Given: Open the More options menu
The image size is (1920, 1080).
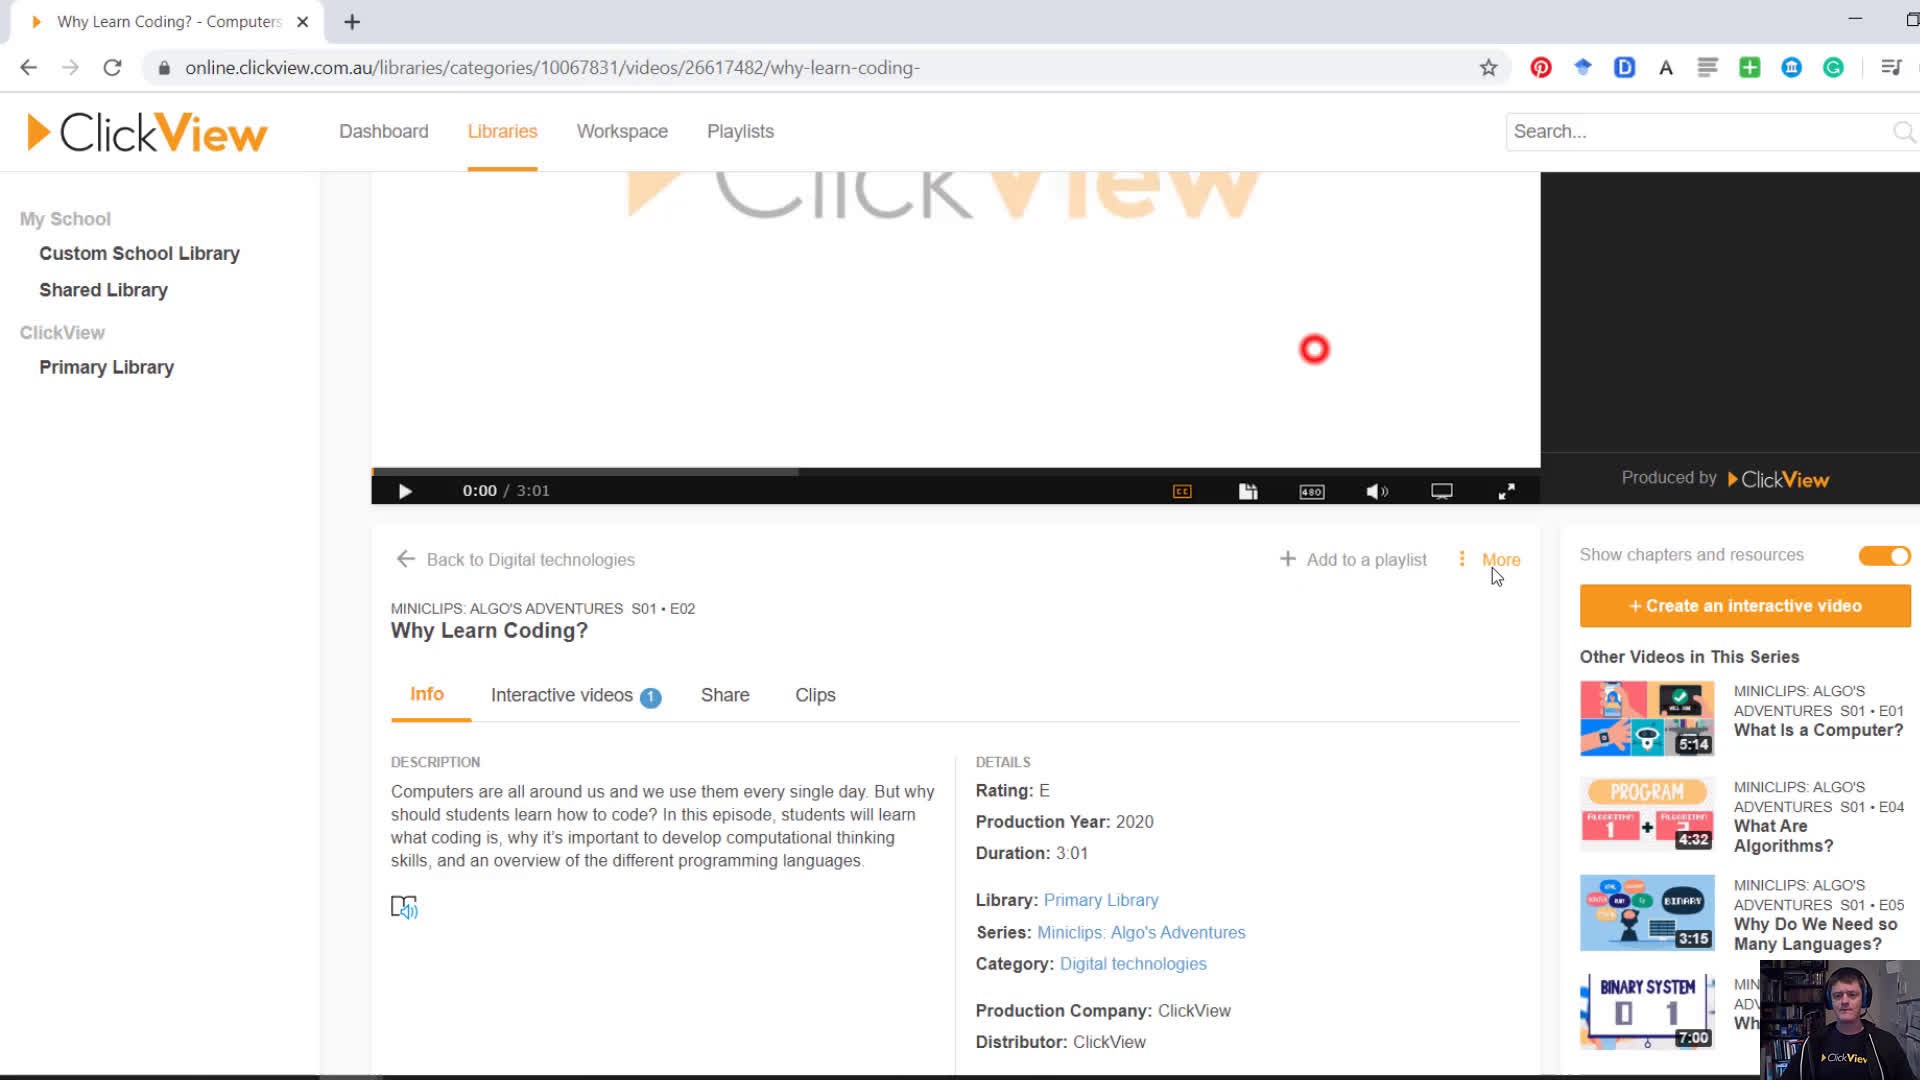Looking at the screenshot, I should (1487, 559).
